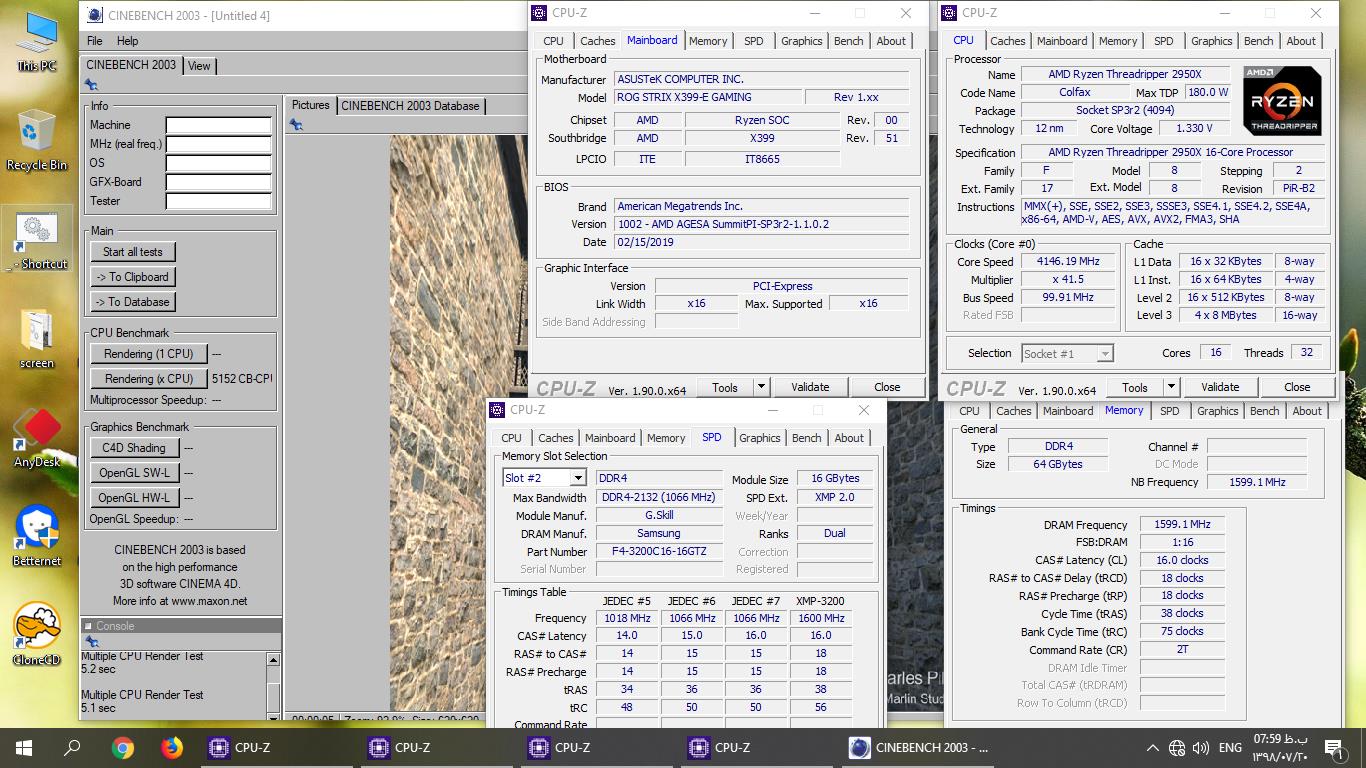Click into the GFX-Board input field
This screenshot has width=1366, height=768.
tap(219, 182)
